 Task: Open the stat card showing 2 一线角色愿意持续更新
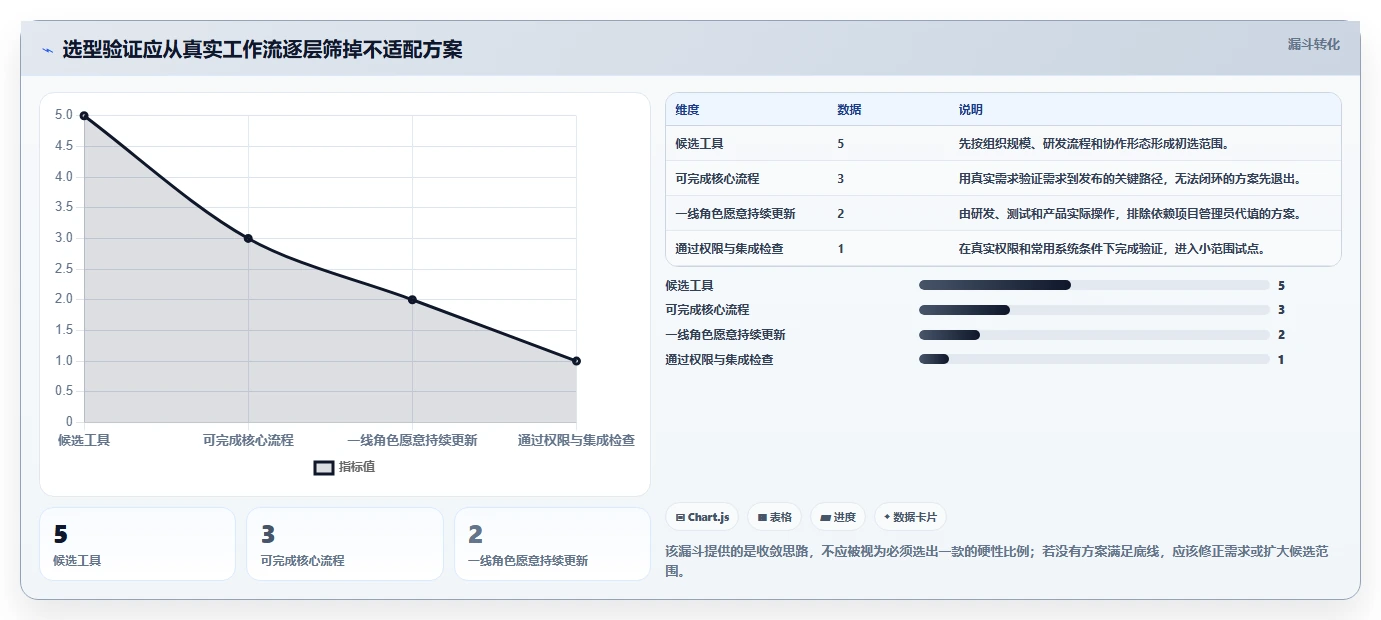pos(552,544)
